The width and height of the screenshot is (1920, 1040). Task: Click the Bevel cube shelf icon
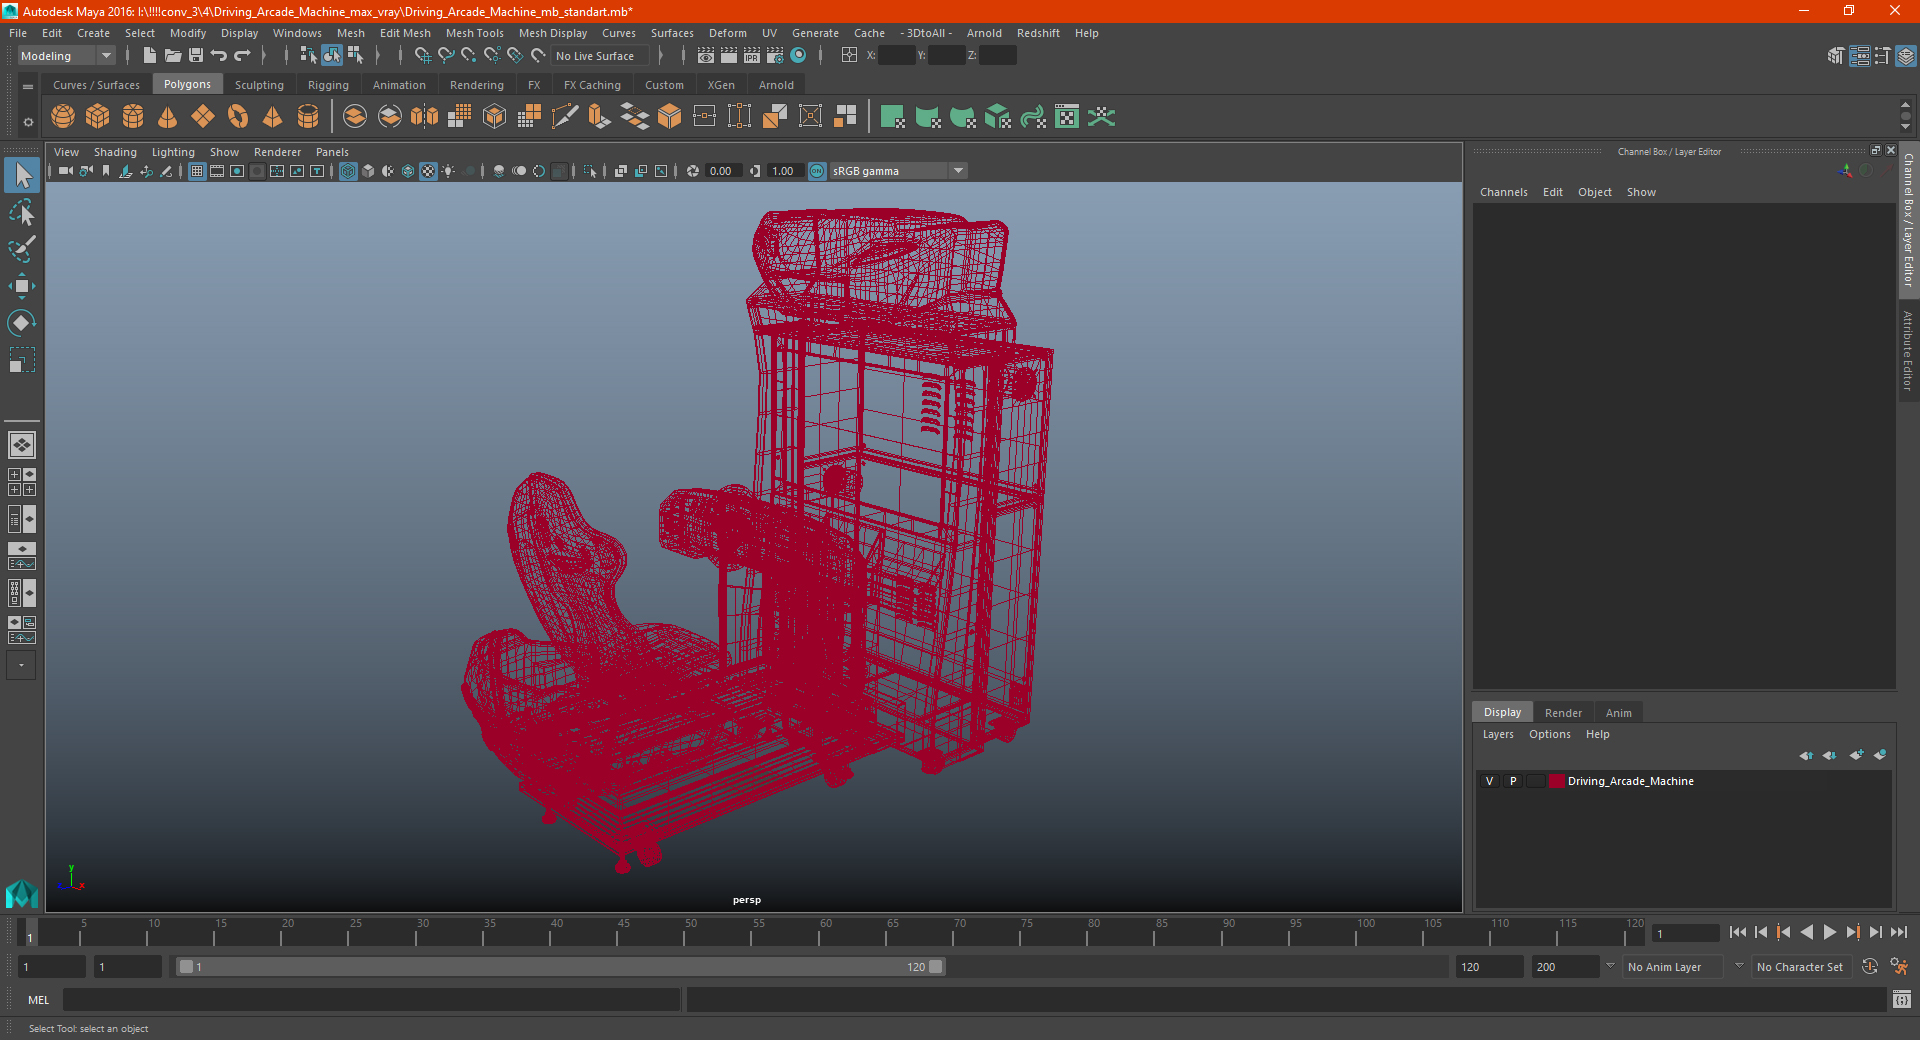click(x=670, y=117)
